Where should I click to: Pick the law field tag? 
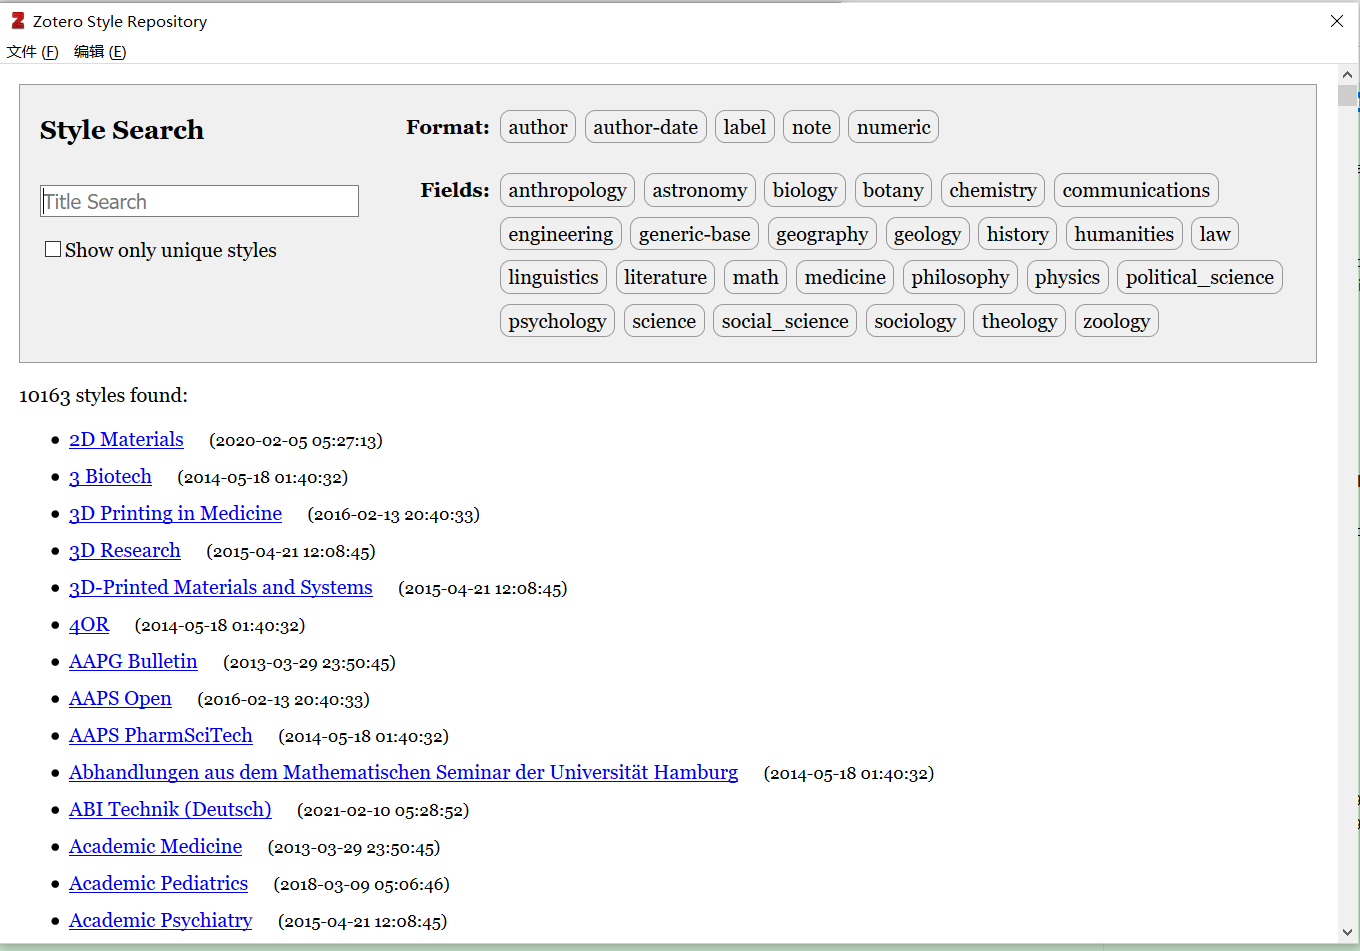pos(1215,234)
